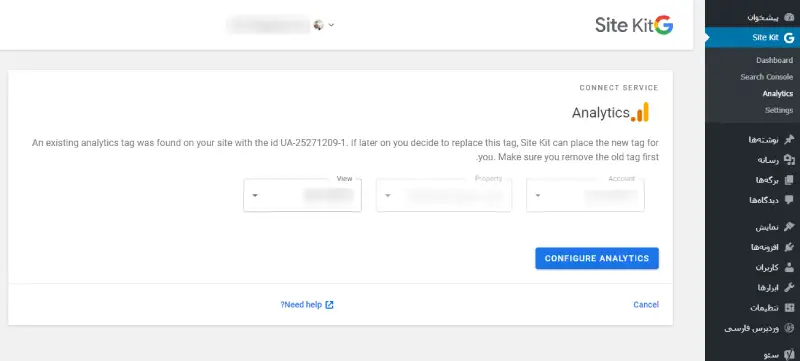
Task: Click the Analytics bar chart icon
Action: [x=640, y=112]
